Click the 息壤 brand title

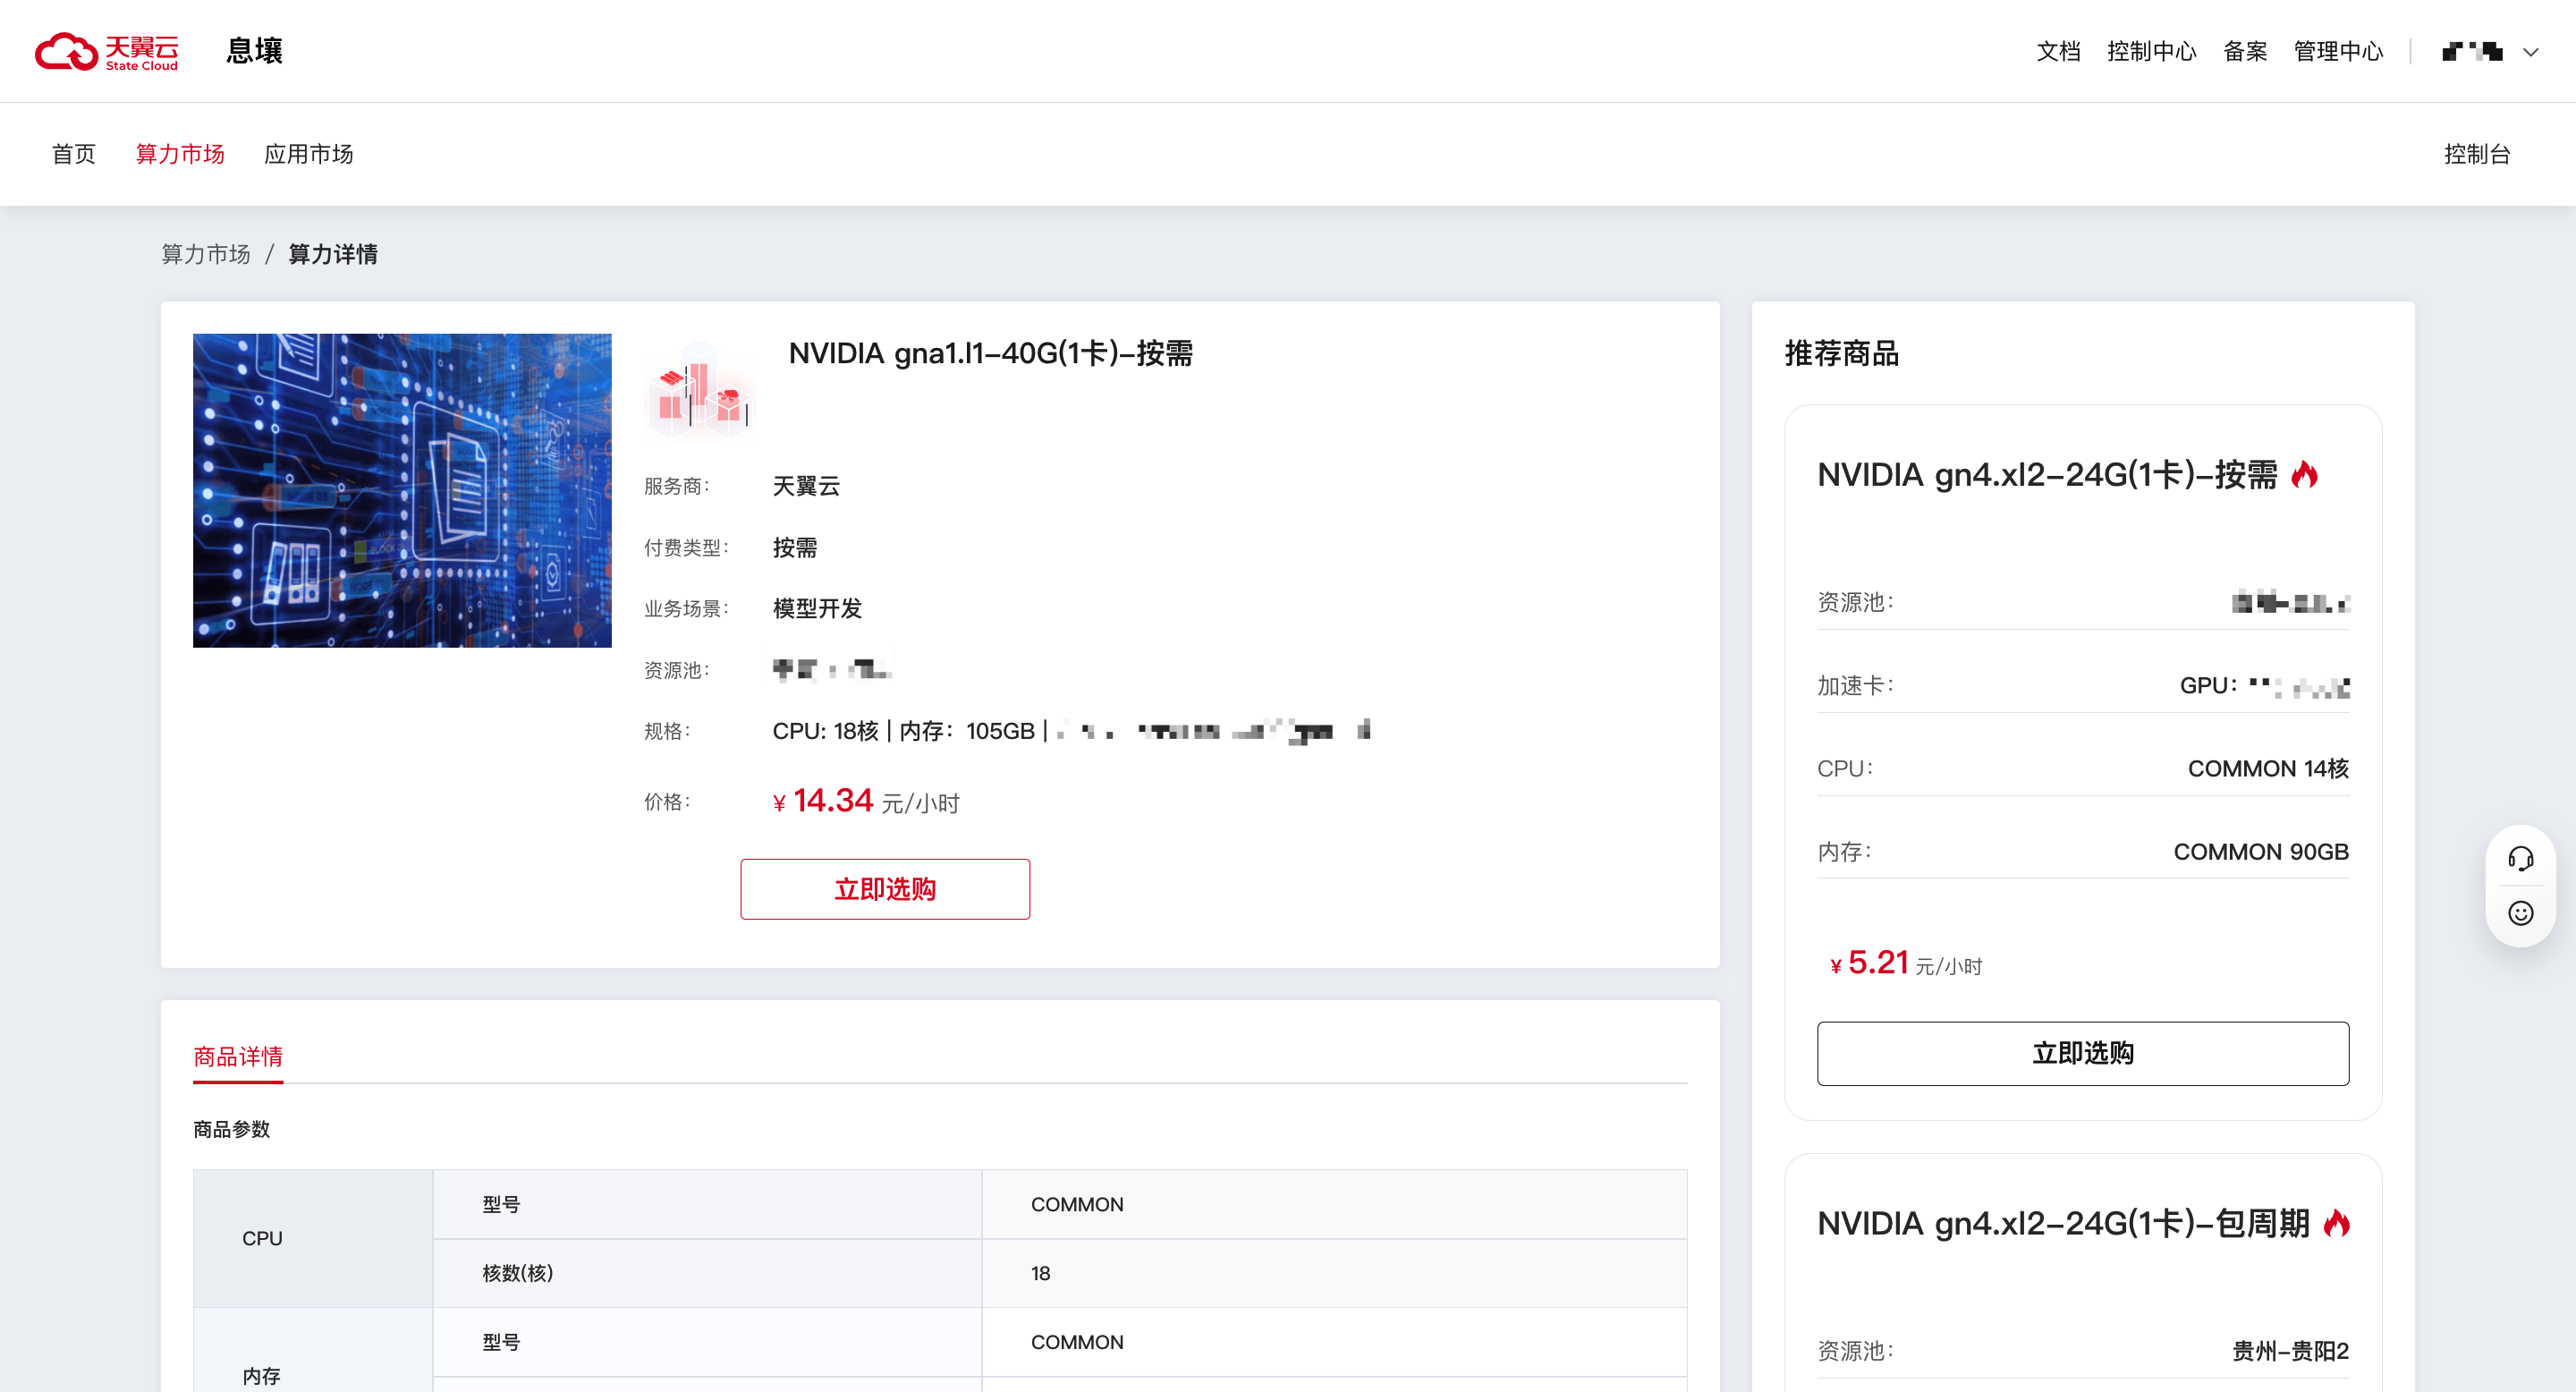click(x=254, y=51)
